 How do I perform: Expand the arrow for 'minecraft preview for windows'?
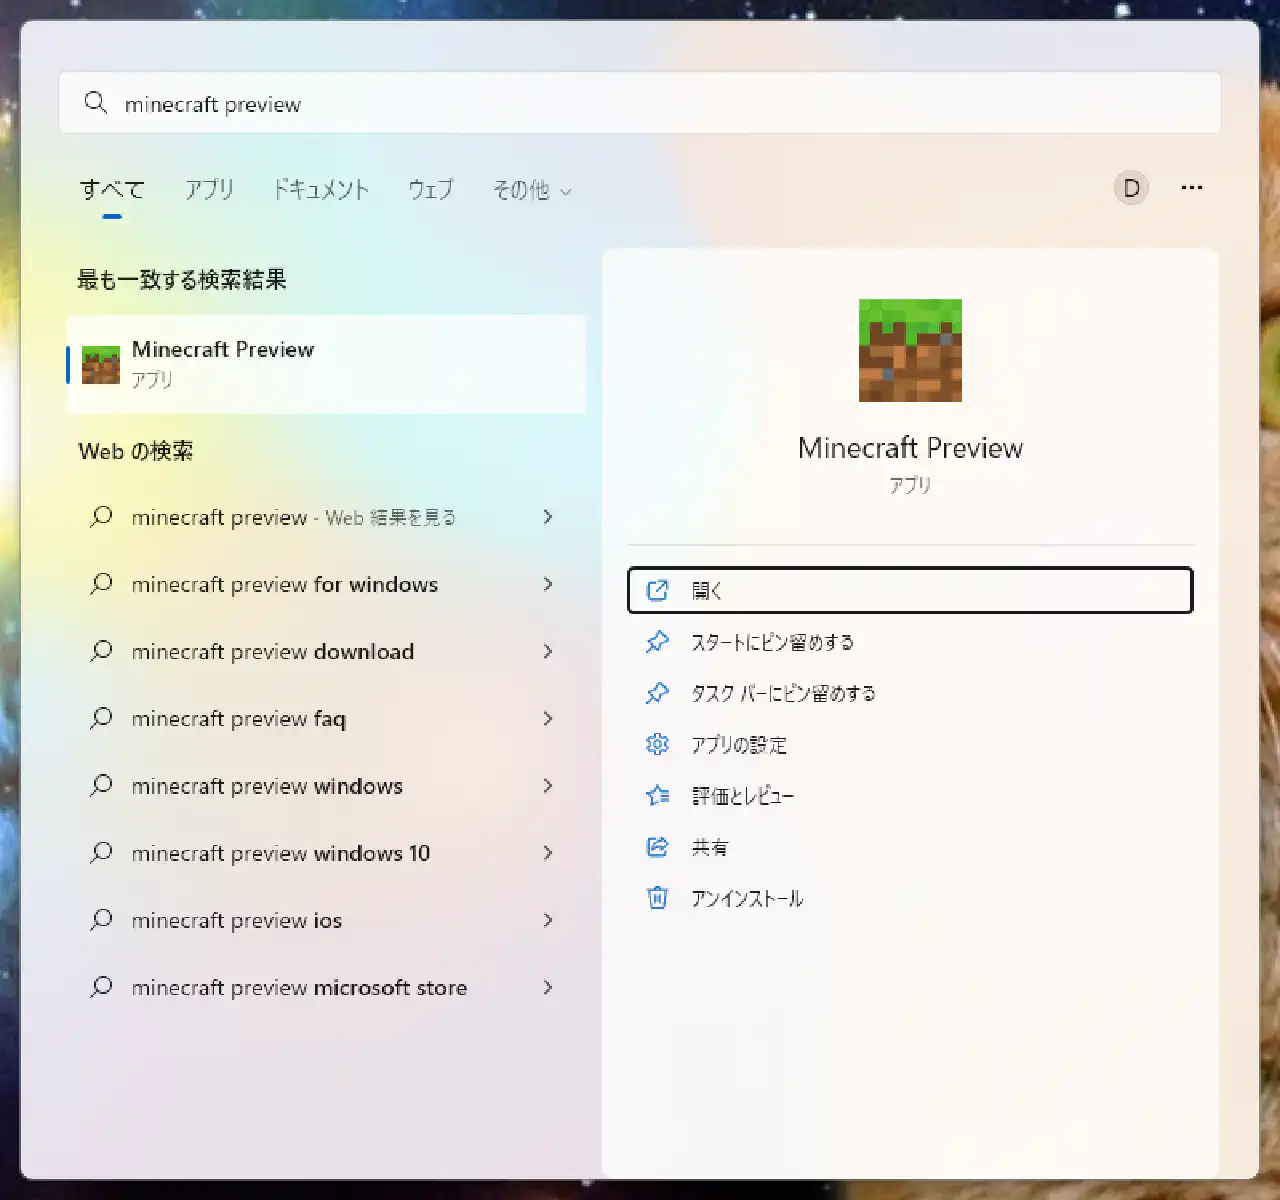pos(548,584)
